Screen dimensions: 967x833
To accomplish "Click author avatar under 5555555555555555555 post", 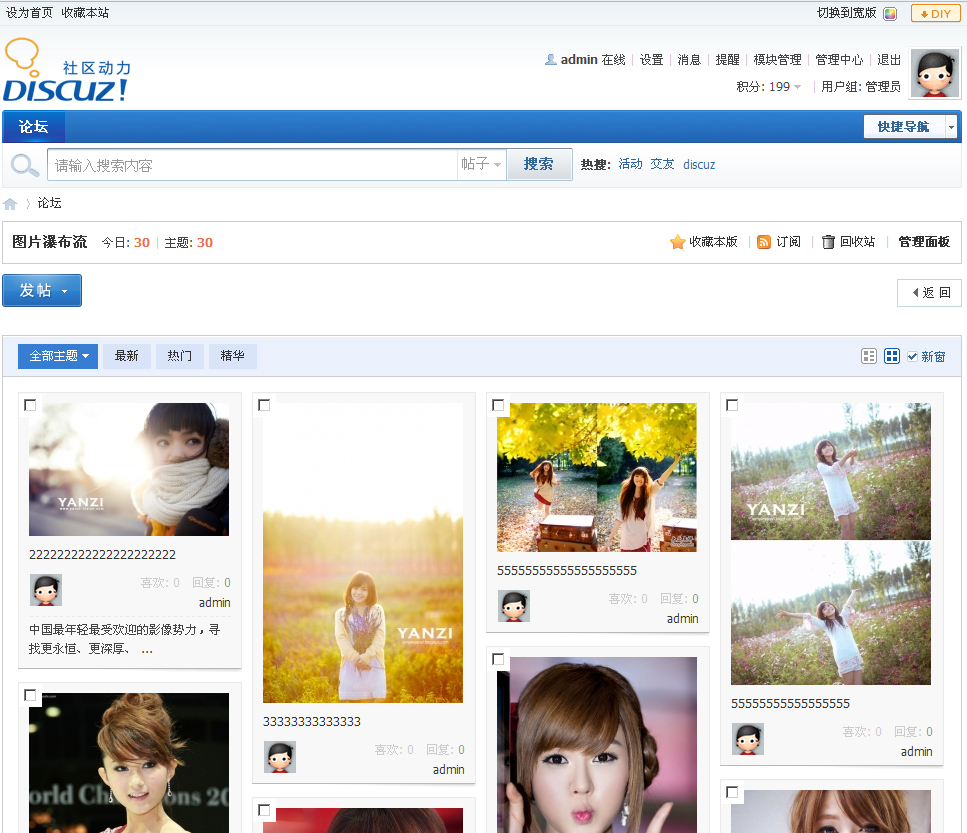I will point(514,606).
